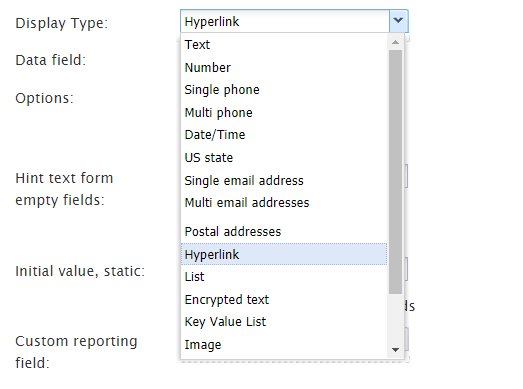Click the dropdown list scroll-down arrow
This screenshot has width=523, height=389.
(396, 350)
